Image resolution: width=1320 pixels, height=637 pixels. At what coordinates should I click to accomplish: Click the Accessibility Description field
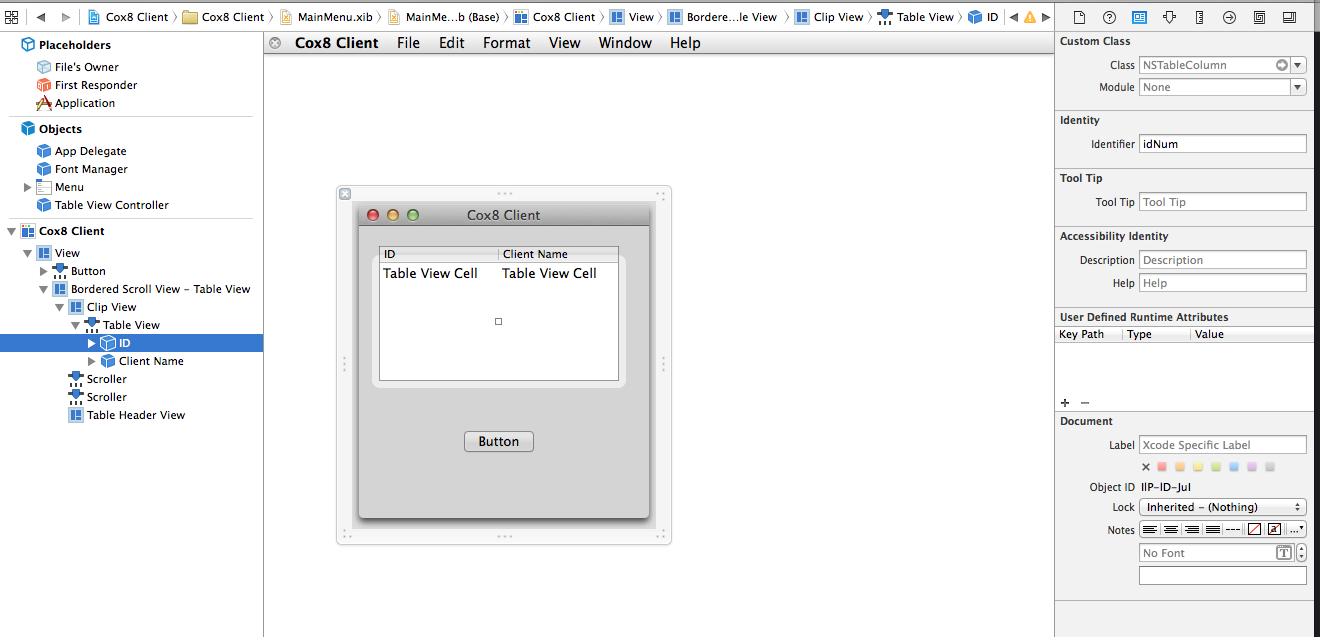[1223, 260]
